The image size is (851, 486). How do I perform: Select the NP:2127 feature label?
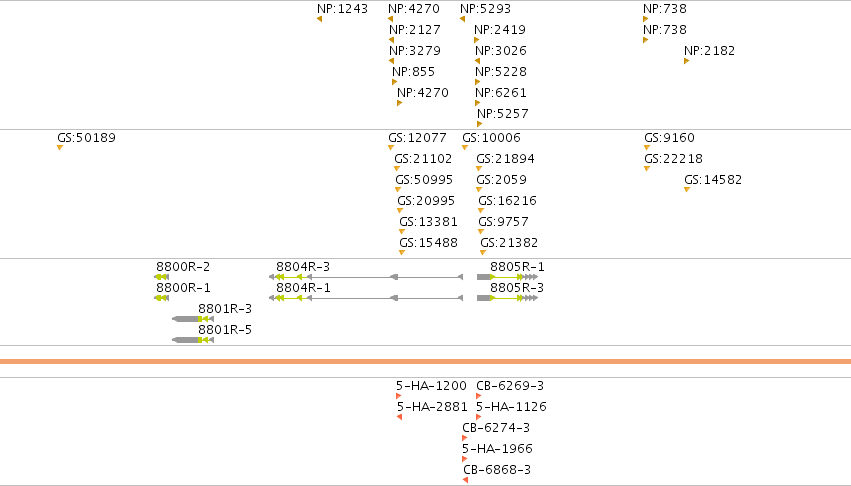[x=415, y=29]
